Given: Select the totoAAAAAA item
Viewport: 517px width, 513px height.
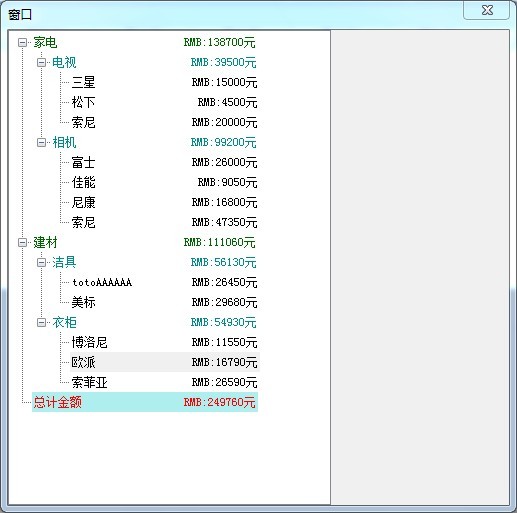Looking at the screenshot, I should (x=165, y=282).
